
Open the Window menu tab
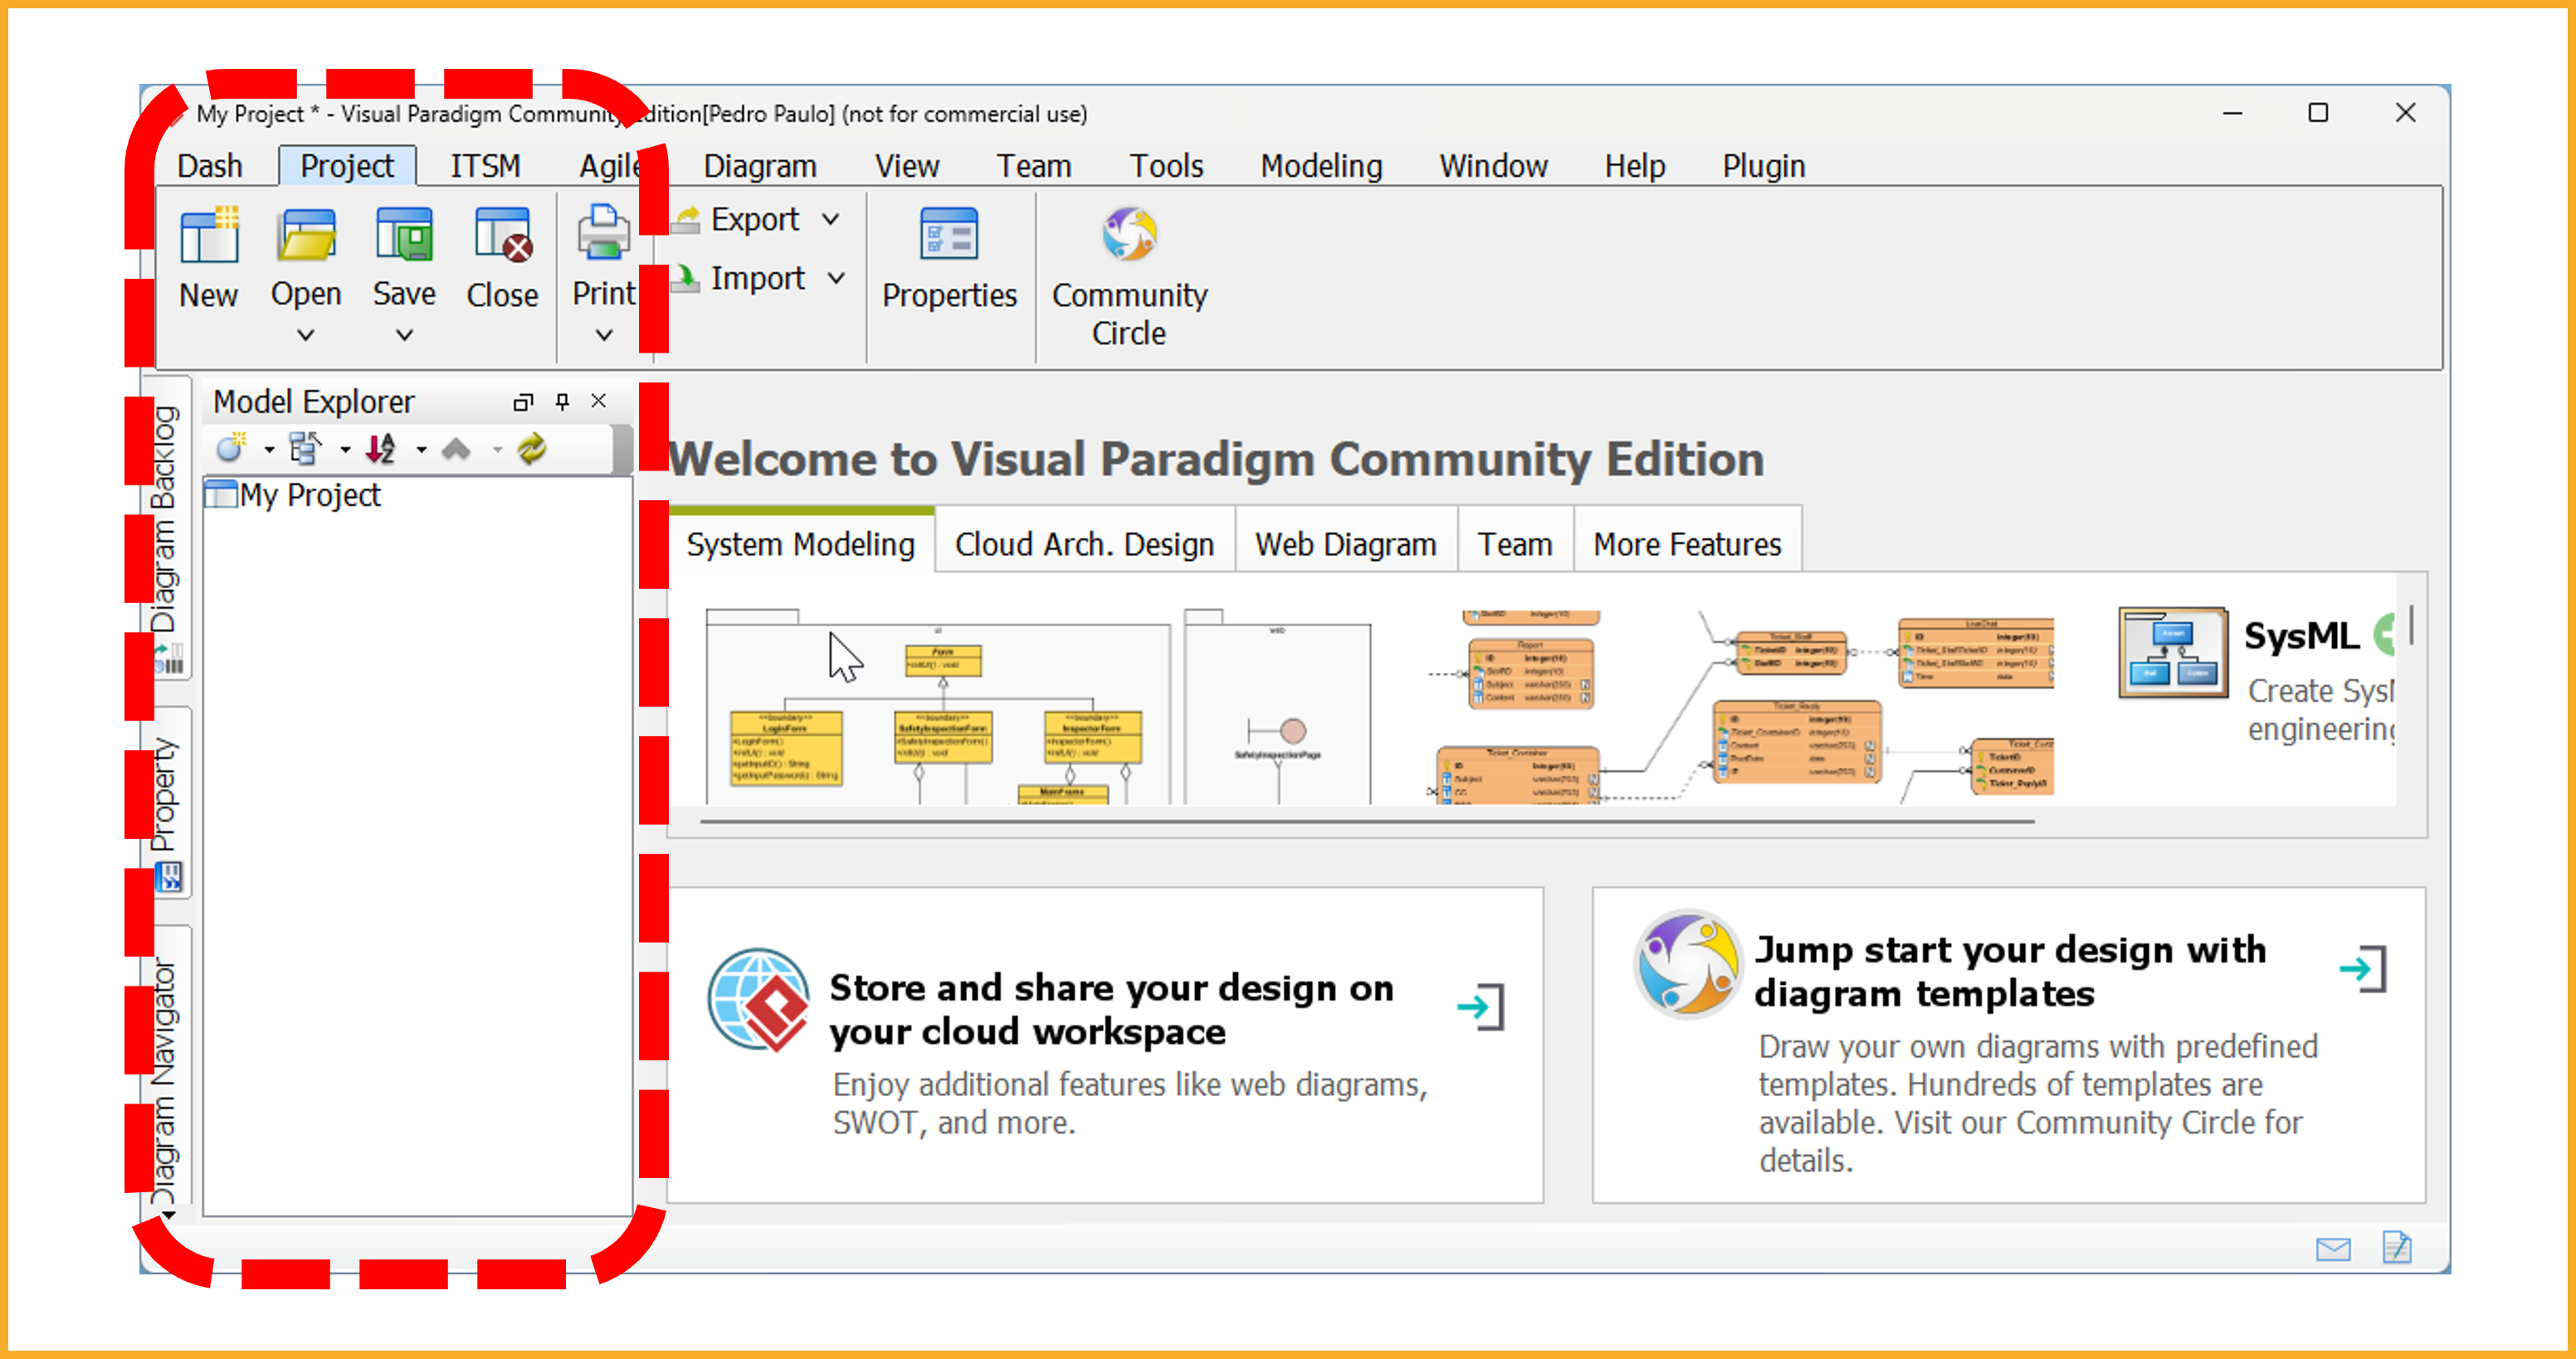(x=1493, y=166)
